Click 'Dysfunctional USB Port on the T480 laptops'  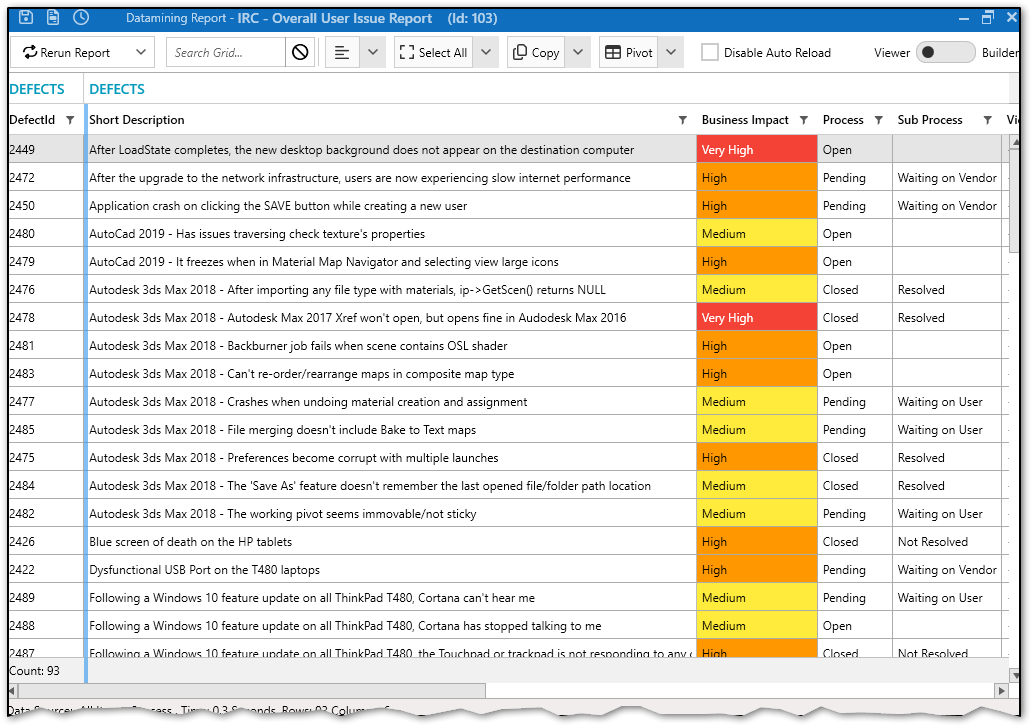pos(204,569)
